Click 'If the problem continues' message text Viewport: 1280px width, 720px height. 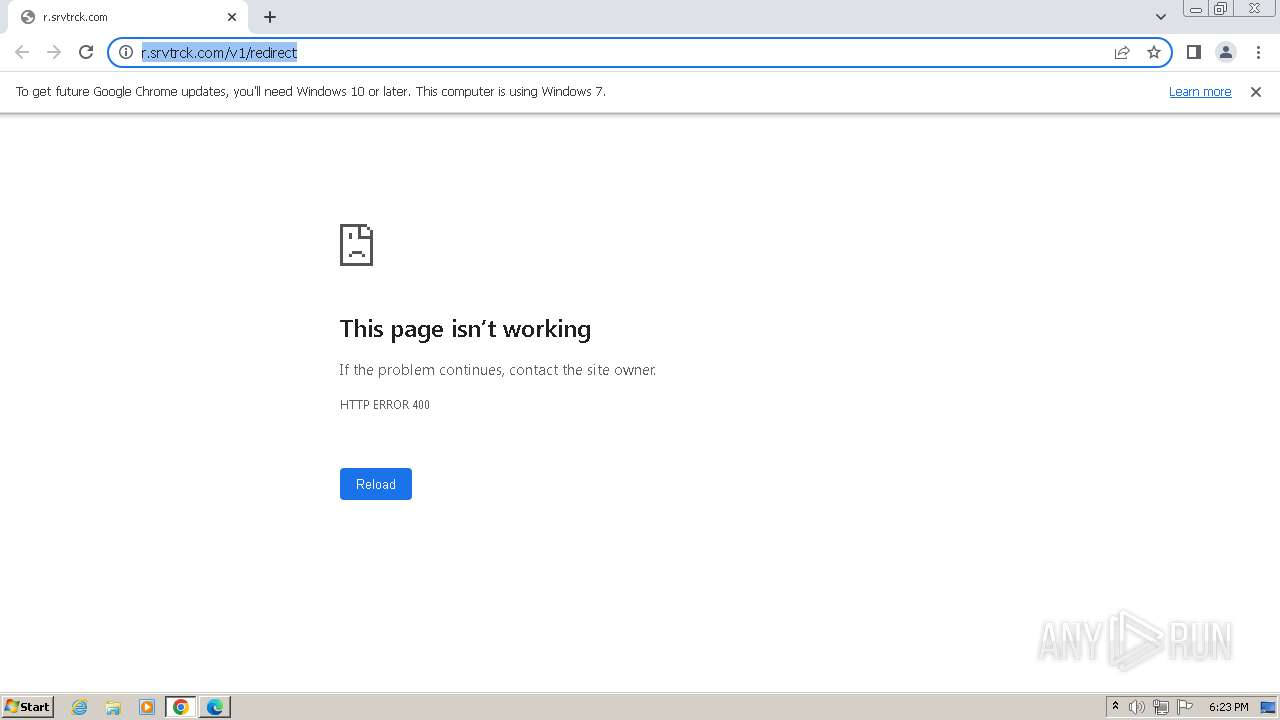[x=498, y=370]
